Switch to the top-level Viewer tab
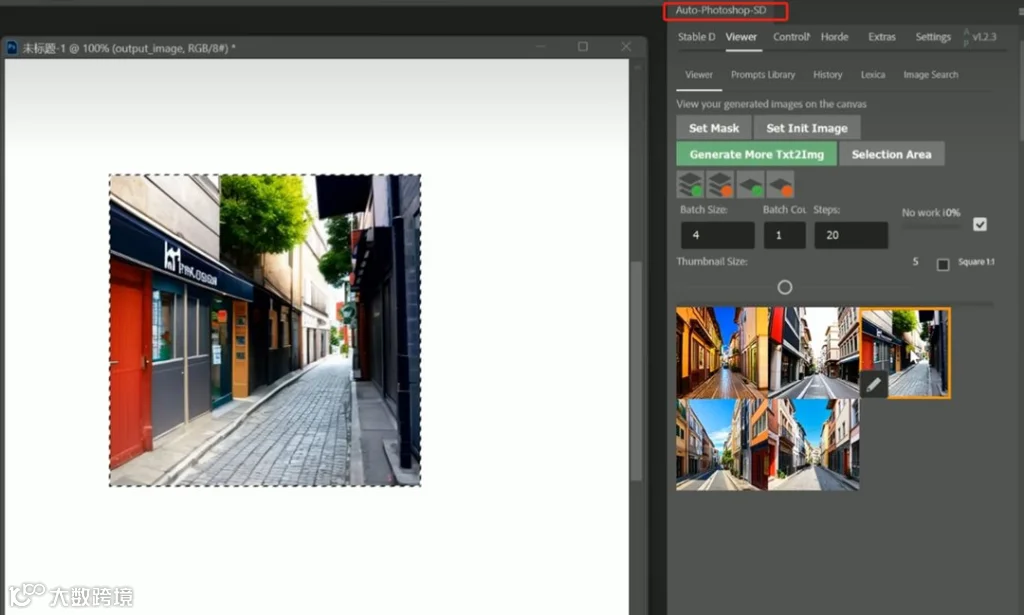 741,37
